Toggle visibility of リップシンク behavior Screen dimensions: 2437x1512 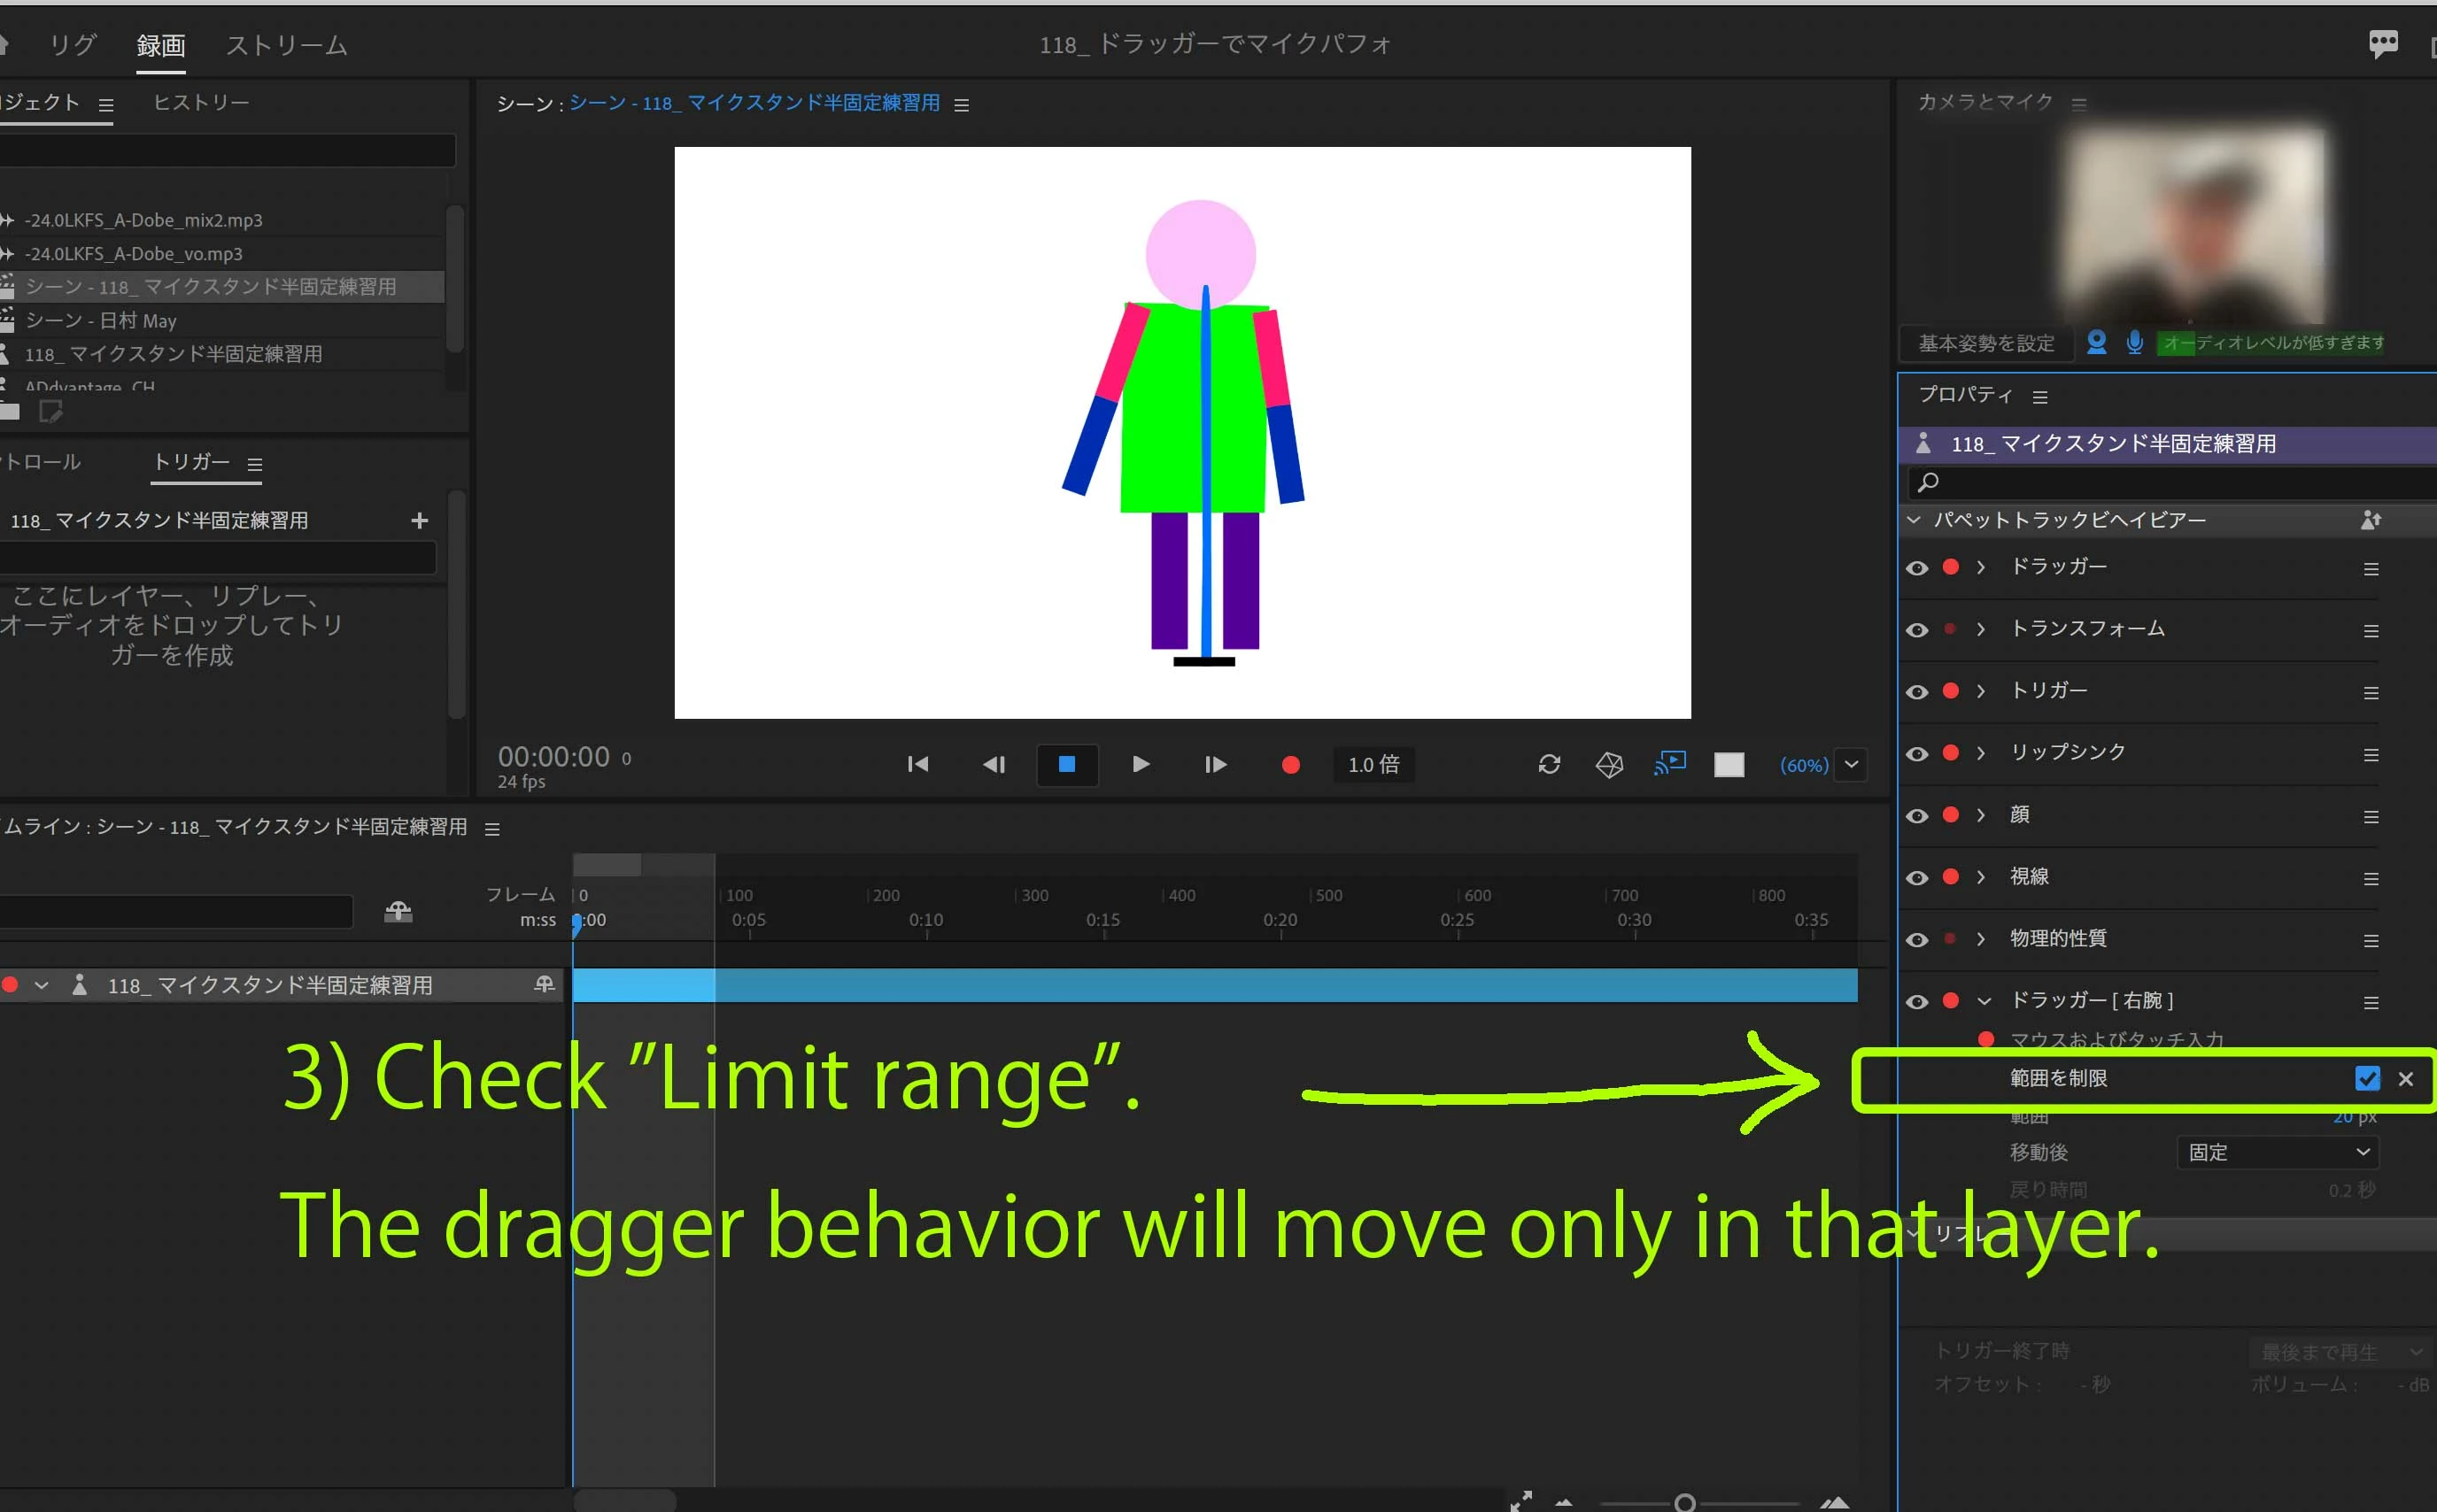pyautogui.click(x=1916, y=754)
